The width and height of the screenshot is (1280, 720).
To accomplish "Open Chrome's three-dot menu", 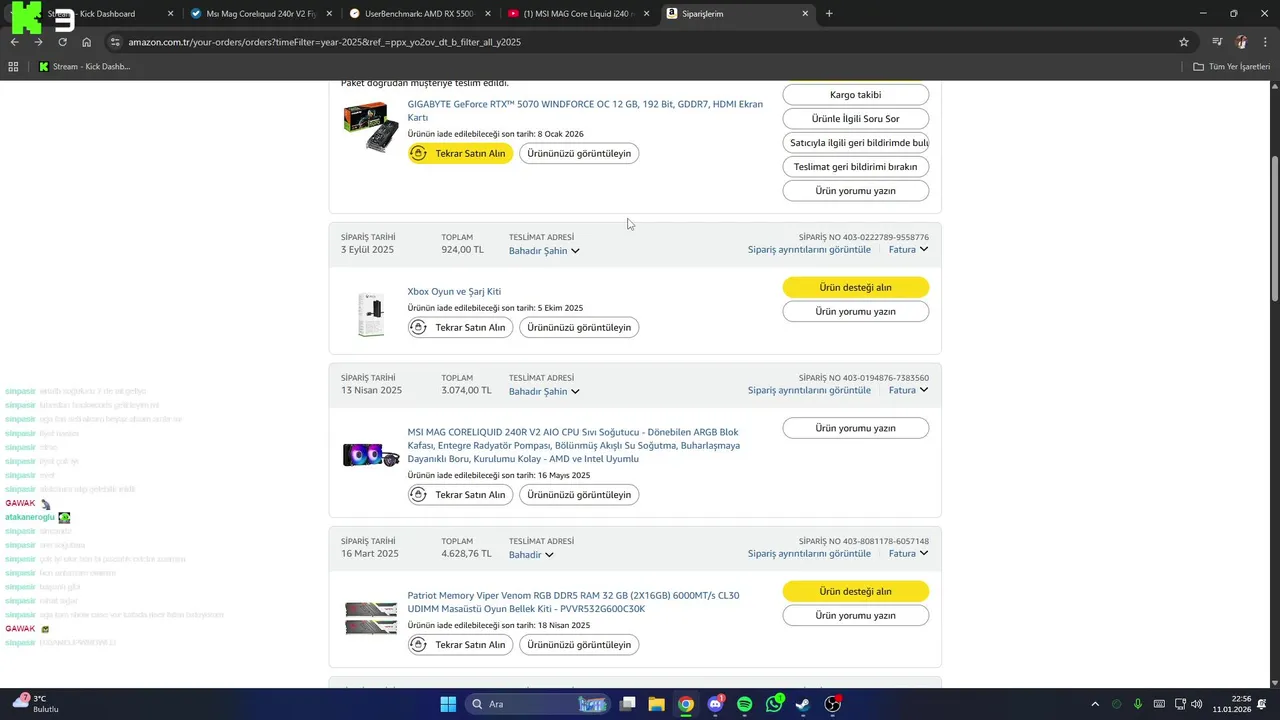I will pyautogui.click(x=1265, y=42).
